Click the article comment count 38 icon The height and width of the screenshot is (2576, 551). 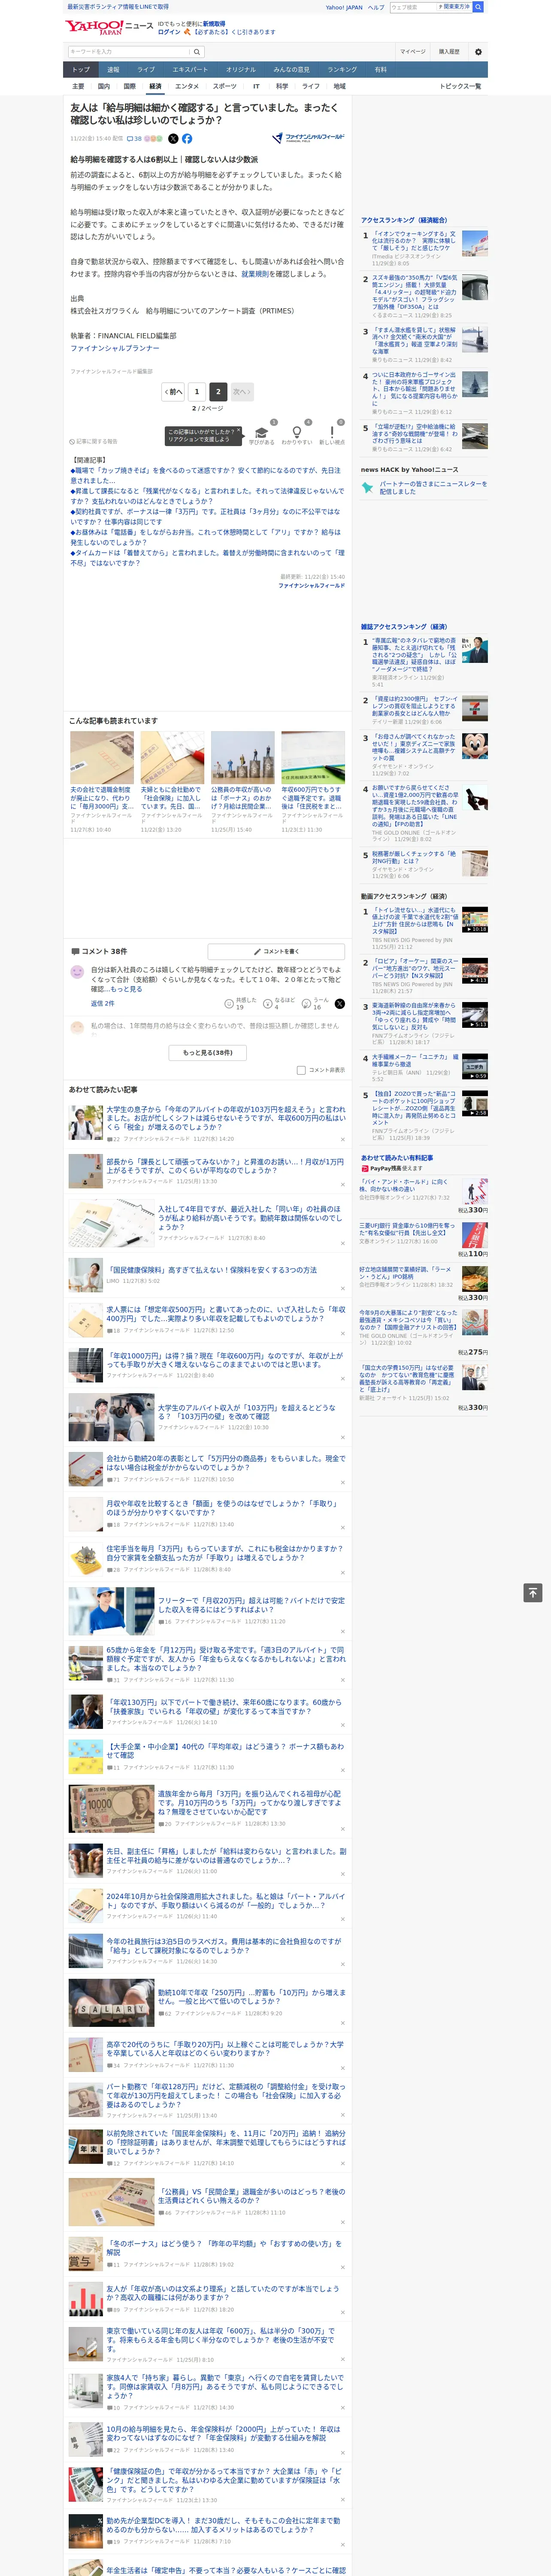coord(134,139)
